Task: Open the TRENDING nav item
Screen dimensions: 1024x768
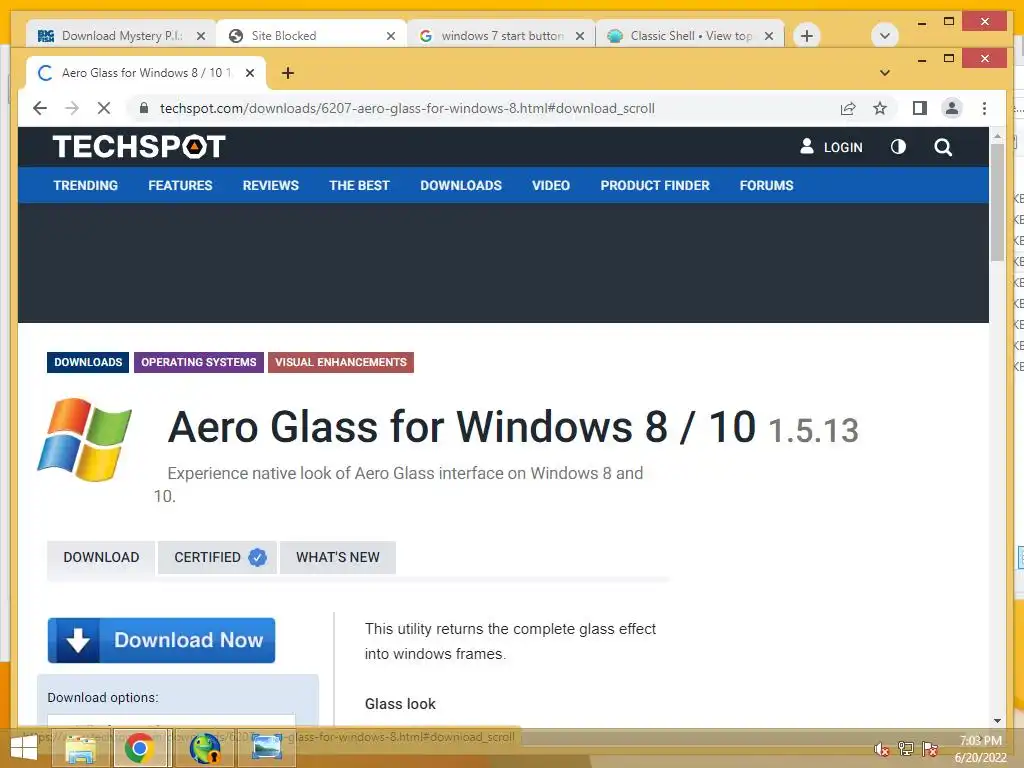Action: click(x=86, y=185)
